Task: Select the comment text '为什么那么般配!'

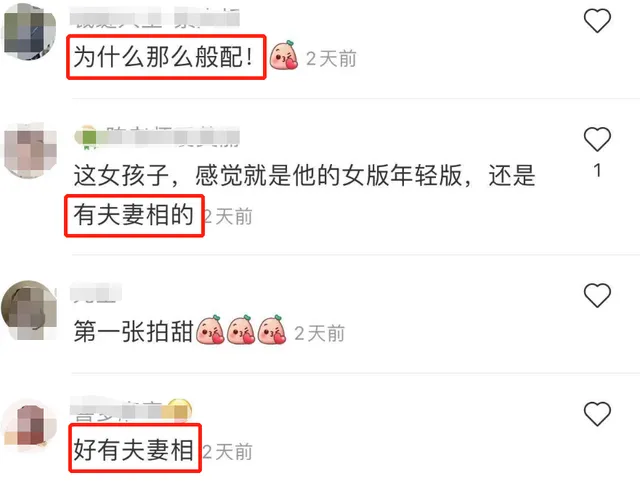Action: click(163, 57)
